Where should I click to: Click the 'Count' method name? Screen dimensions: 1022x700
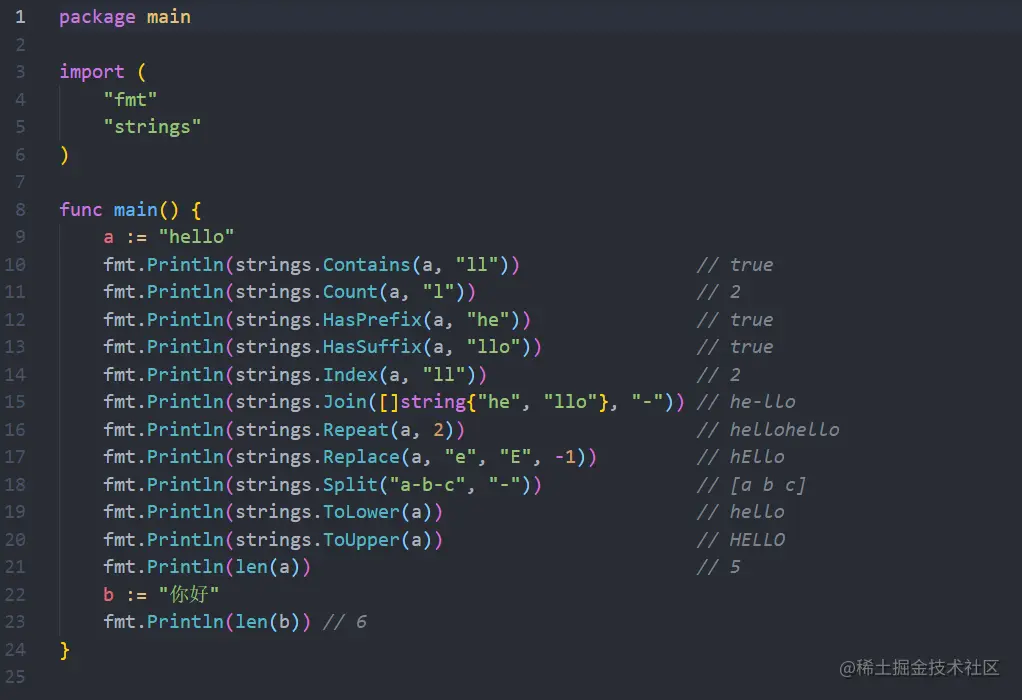tap(351, 292)
